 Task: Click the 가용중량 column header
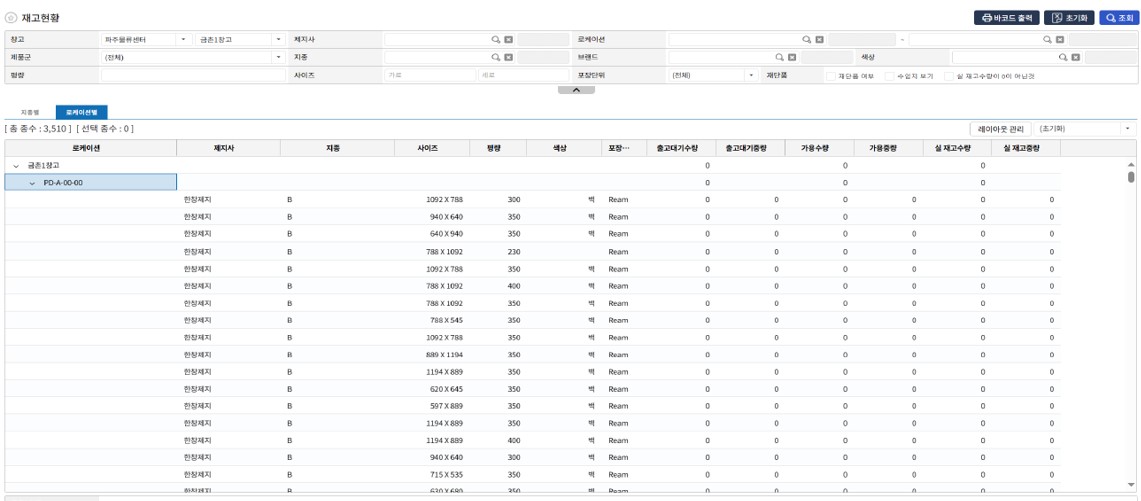coord(888,148)
